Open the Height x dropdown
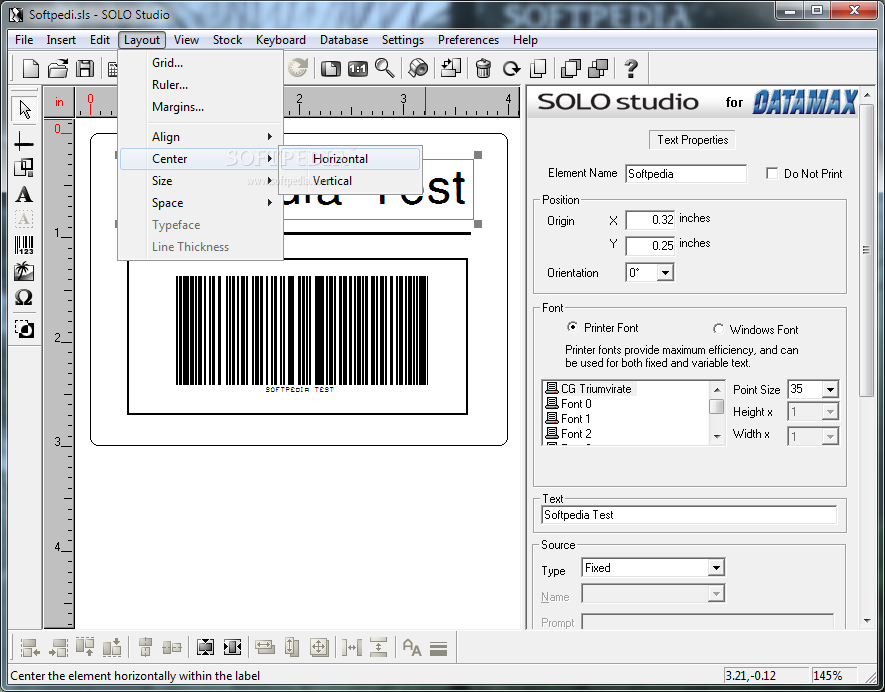 click(830, 412)
